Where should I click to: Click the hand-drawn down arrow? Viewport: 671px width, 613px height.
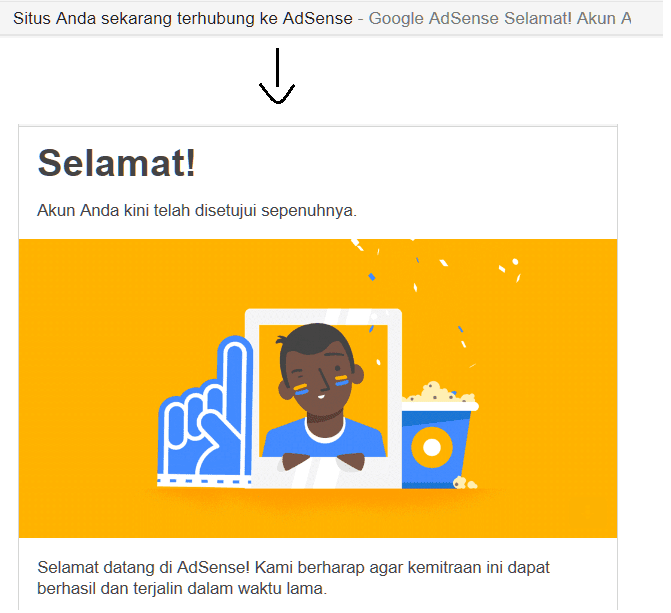(277, 76)
